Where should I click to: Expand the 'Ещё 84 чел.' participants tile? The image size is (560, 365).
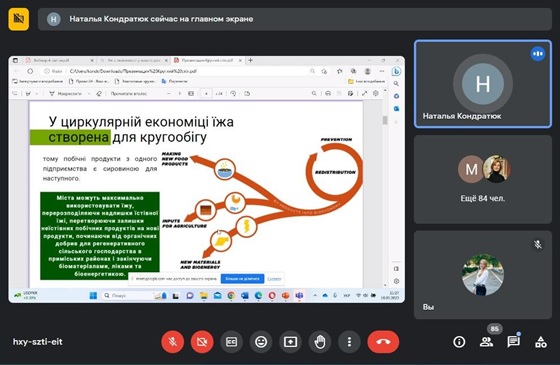click(x=483, y=179)
